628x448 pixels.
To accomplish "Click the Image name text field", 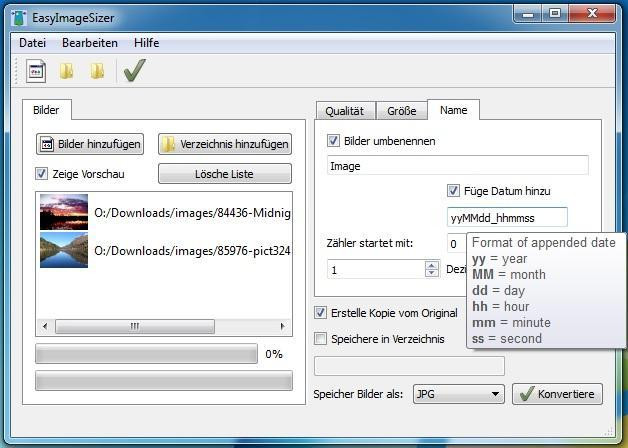I will point(458,165).
